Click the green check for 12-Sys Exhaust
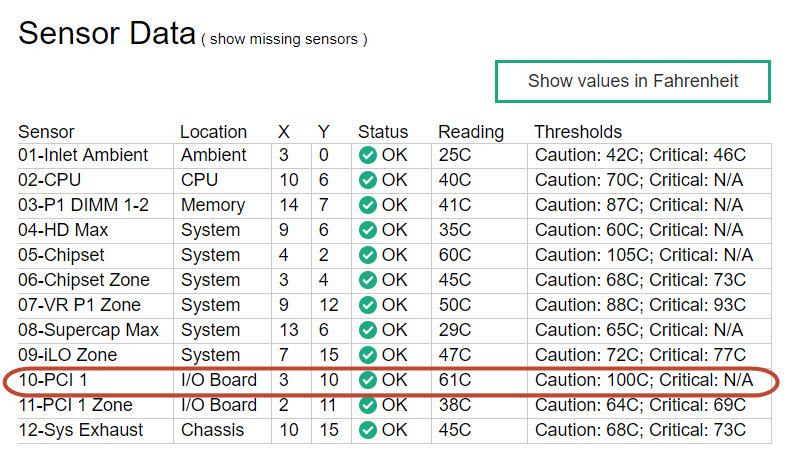Image resolution: width=789 pixels, height=463 pixels. (x=367, y=431)
